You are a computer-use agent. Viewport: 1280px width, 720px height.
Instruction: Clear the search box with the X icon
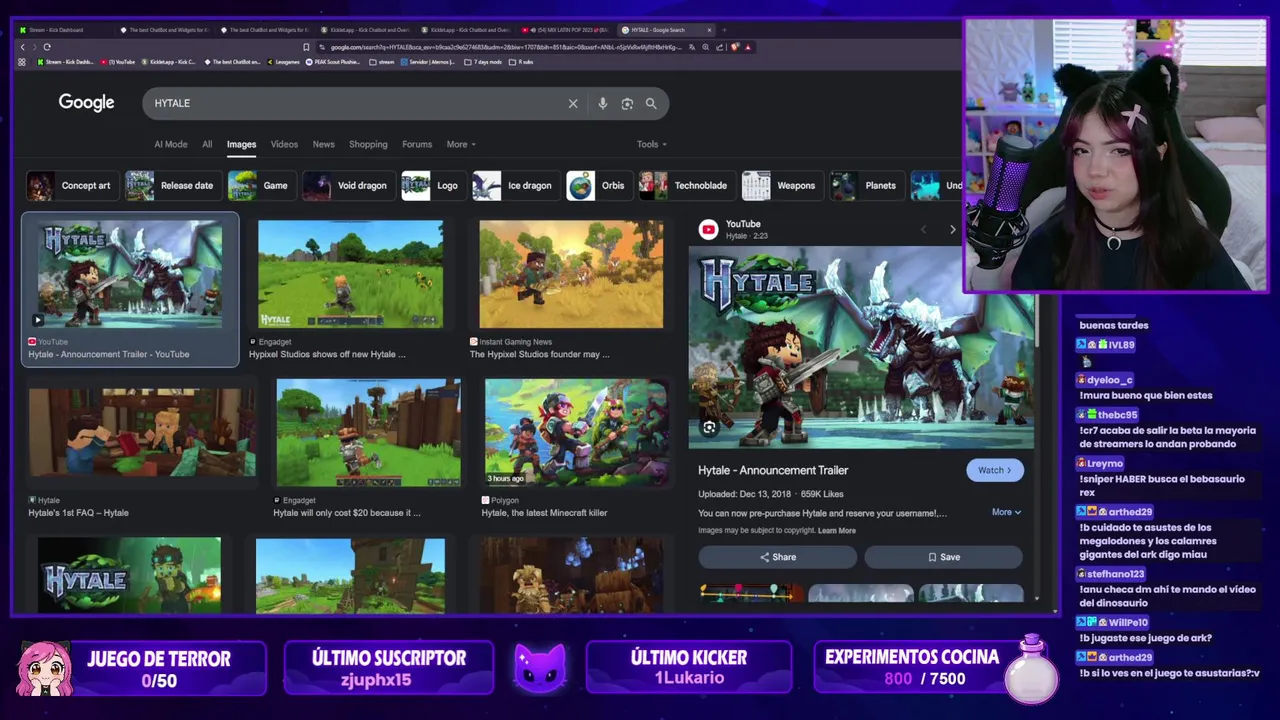pyautogui.click(x=573, y=103)
